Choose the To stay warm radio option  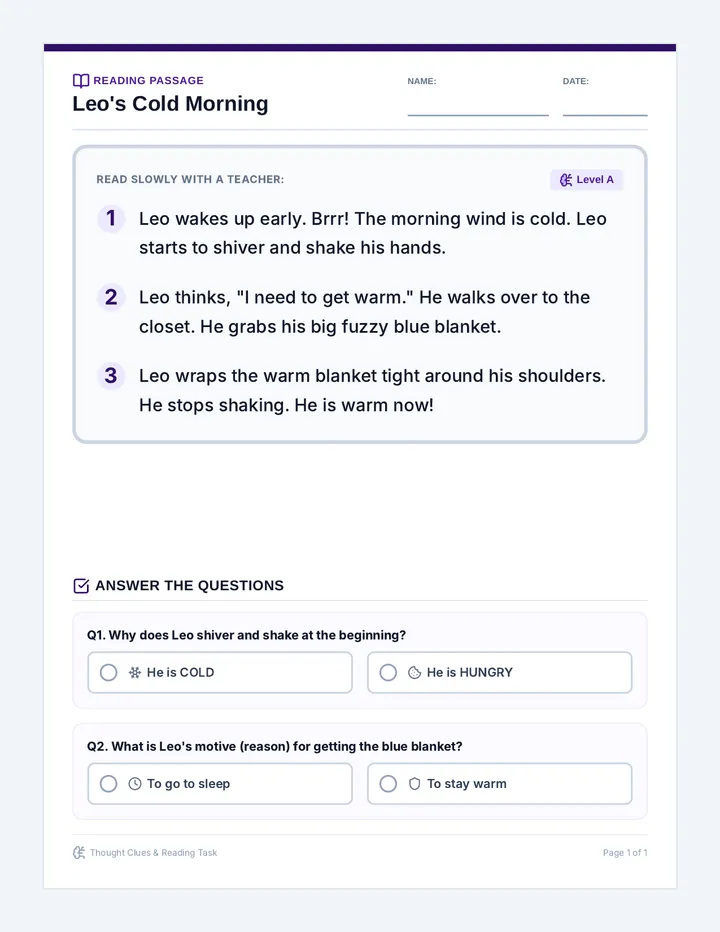(x=388, y=783)
